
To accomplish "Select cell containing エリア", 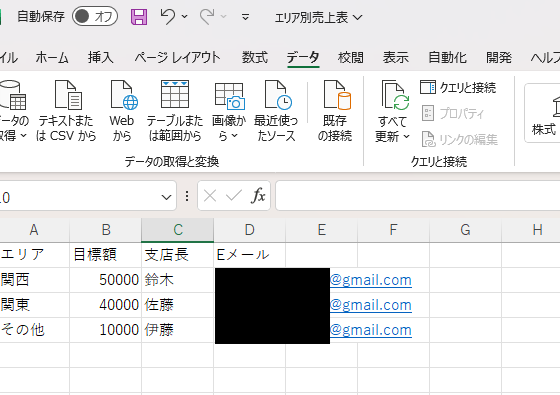I will coord(35,255).
